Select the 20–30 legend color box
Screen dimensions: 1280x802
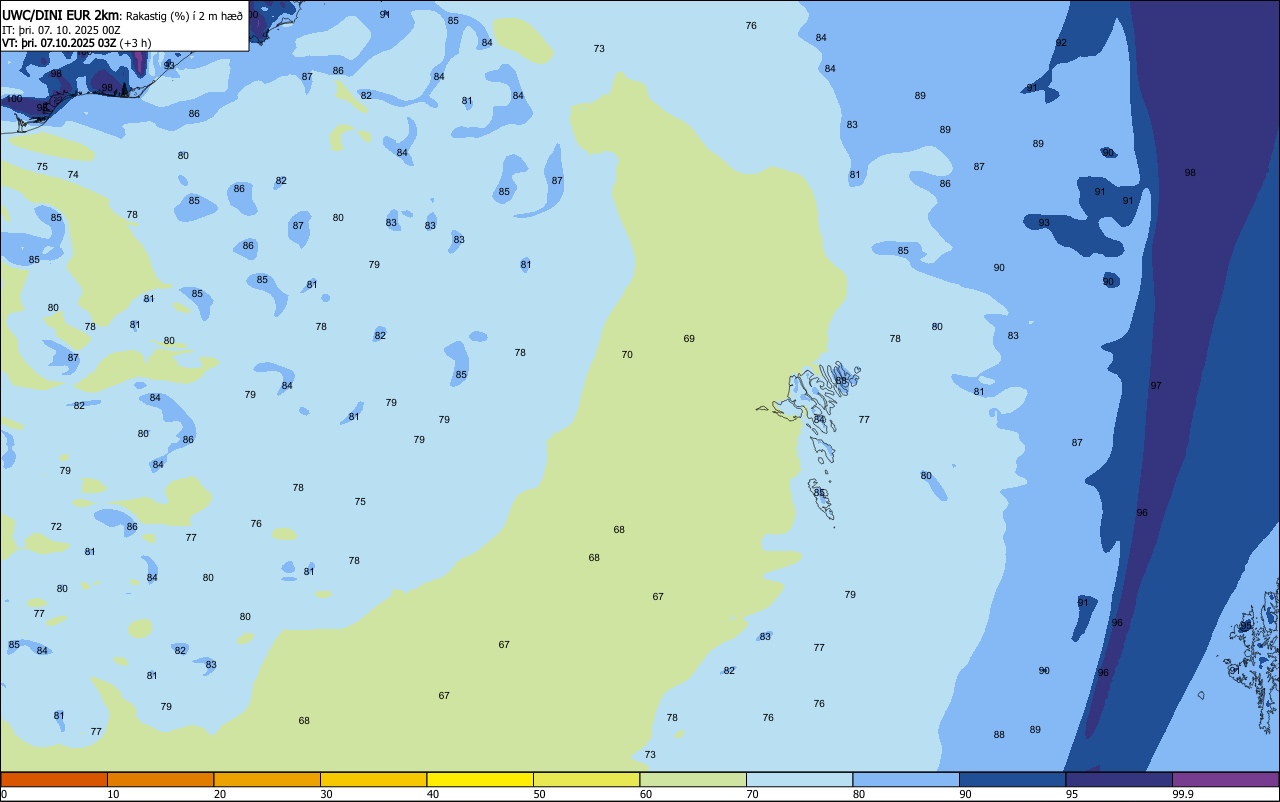pos(267,779)
